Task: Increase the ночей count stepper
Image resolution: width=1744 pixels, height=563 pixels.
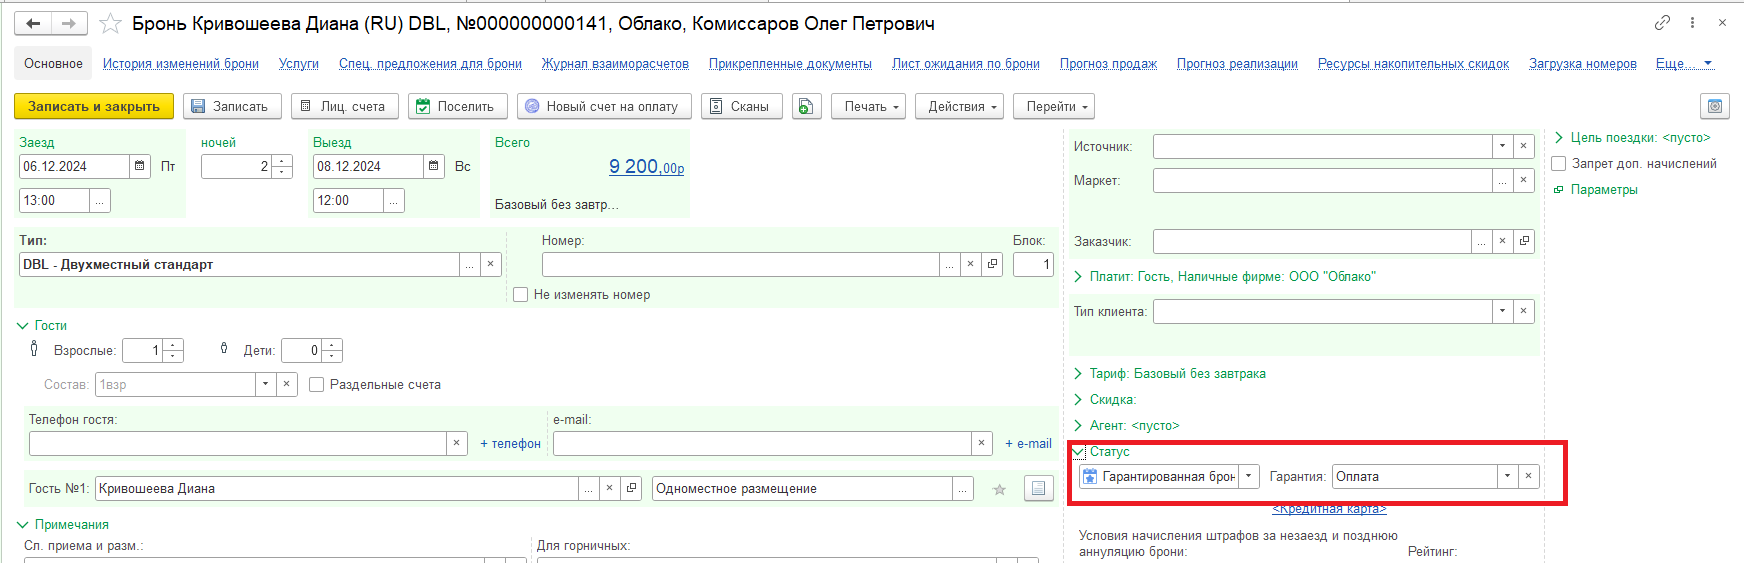Action: point(282,161)
